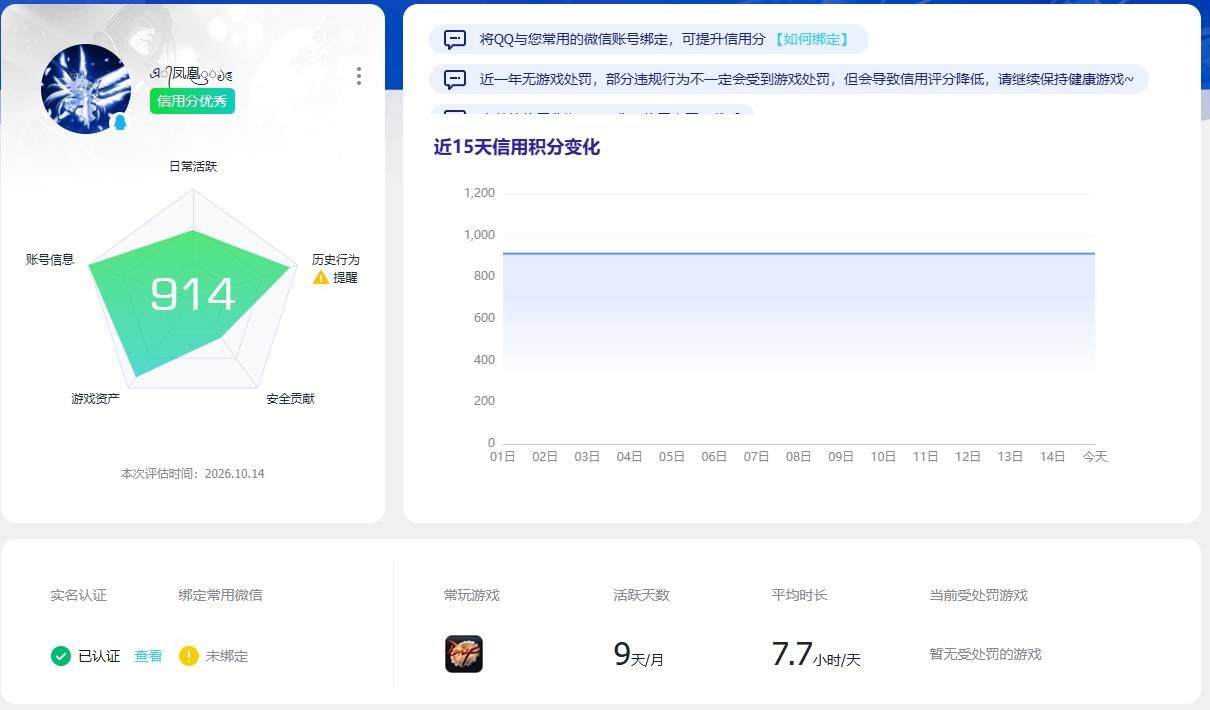The image size is (1210, 710).
Task: Click the 查看 link beside 已认证
Action: coord(149,656)
